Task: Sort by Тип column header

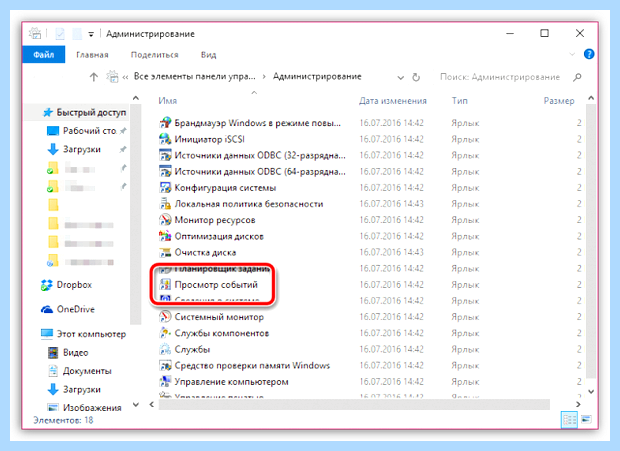Action: (x=459, y=101)
